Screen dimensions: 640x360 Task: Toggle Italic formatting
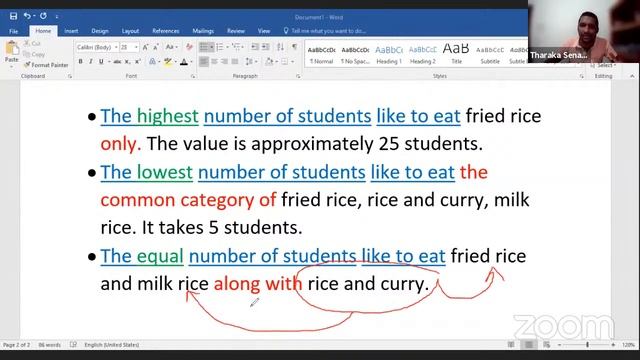click(x=91, y=62)
